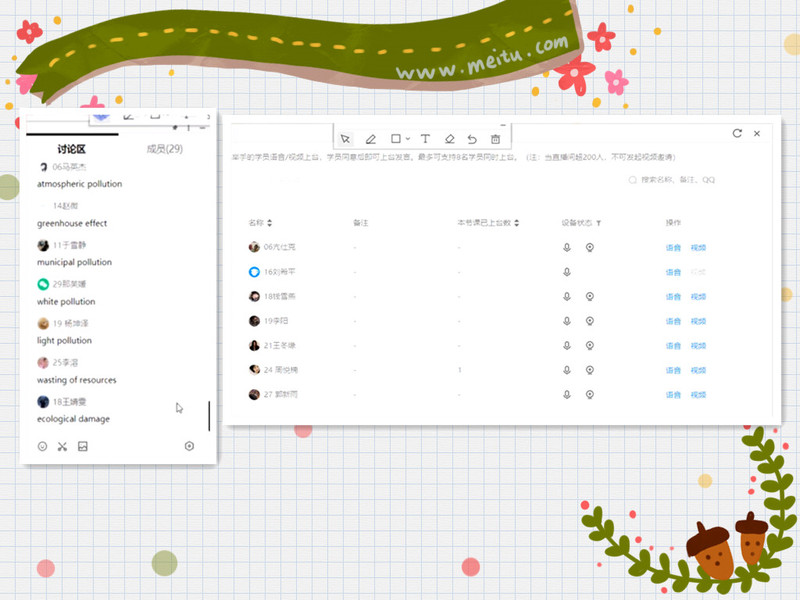800x600 pixels.
Task: Choose the rectangle shape tool
Action: coord(396,139)
